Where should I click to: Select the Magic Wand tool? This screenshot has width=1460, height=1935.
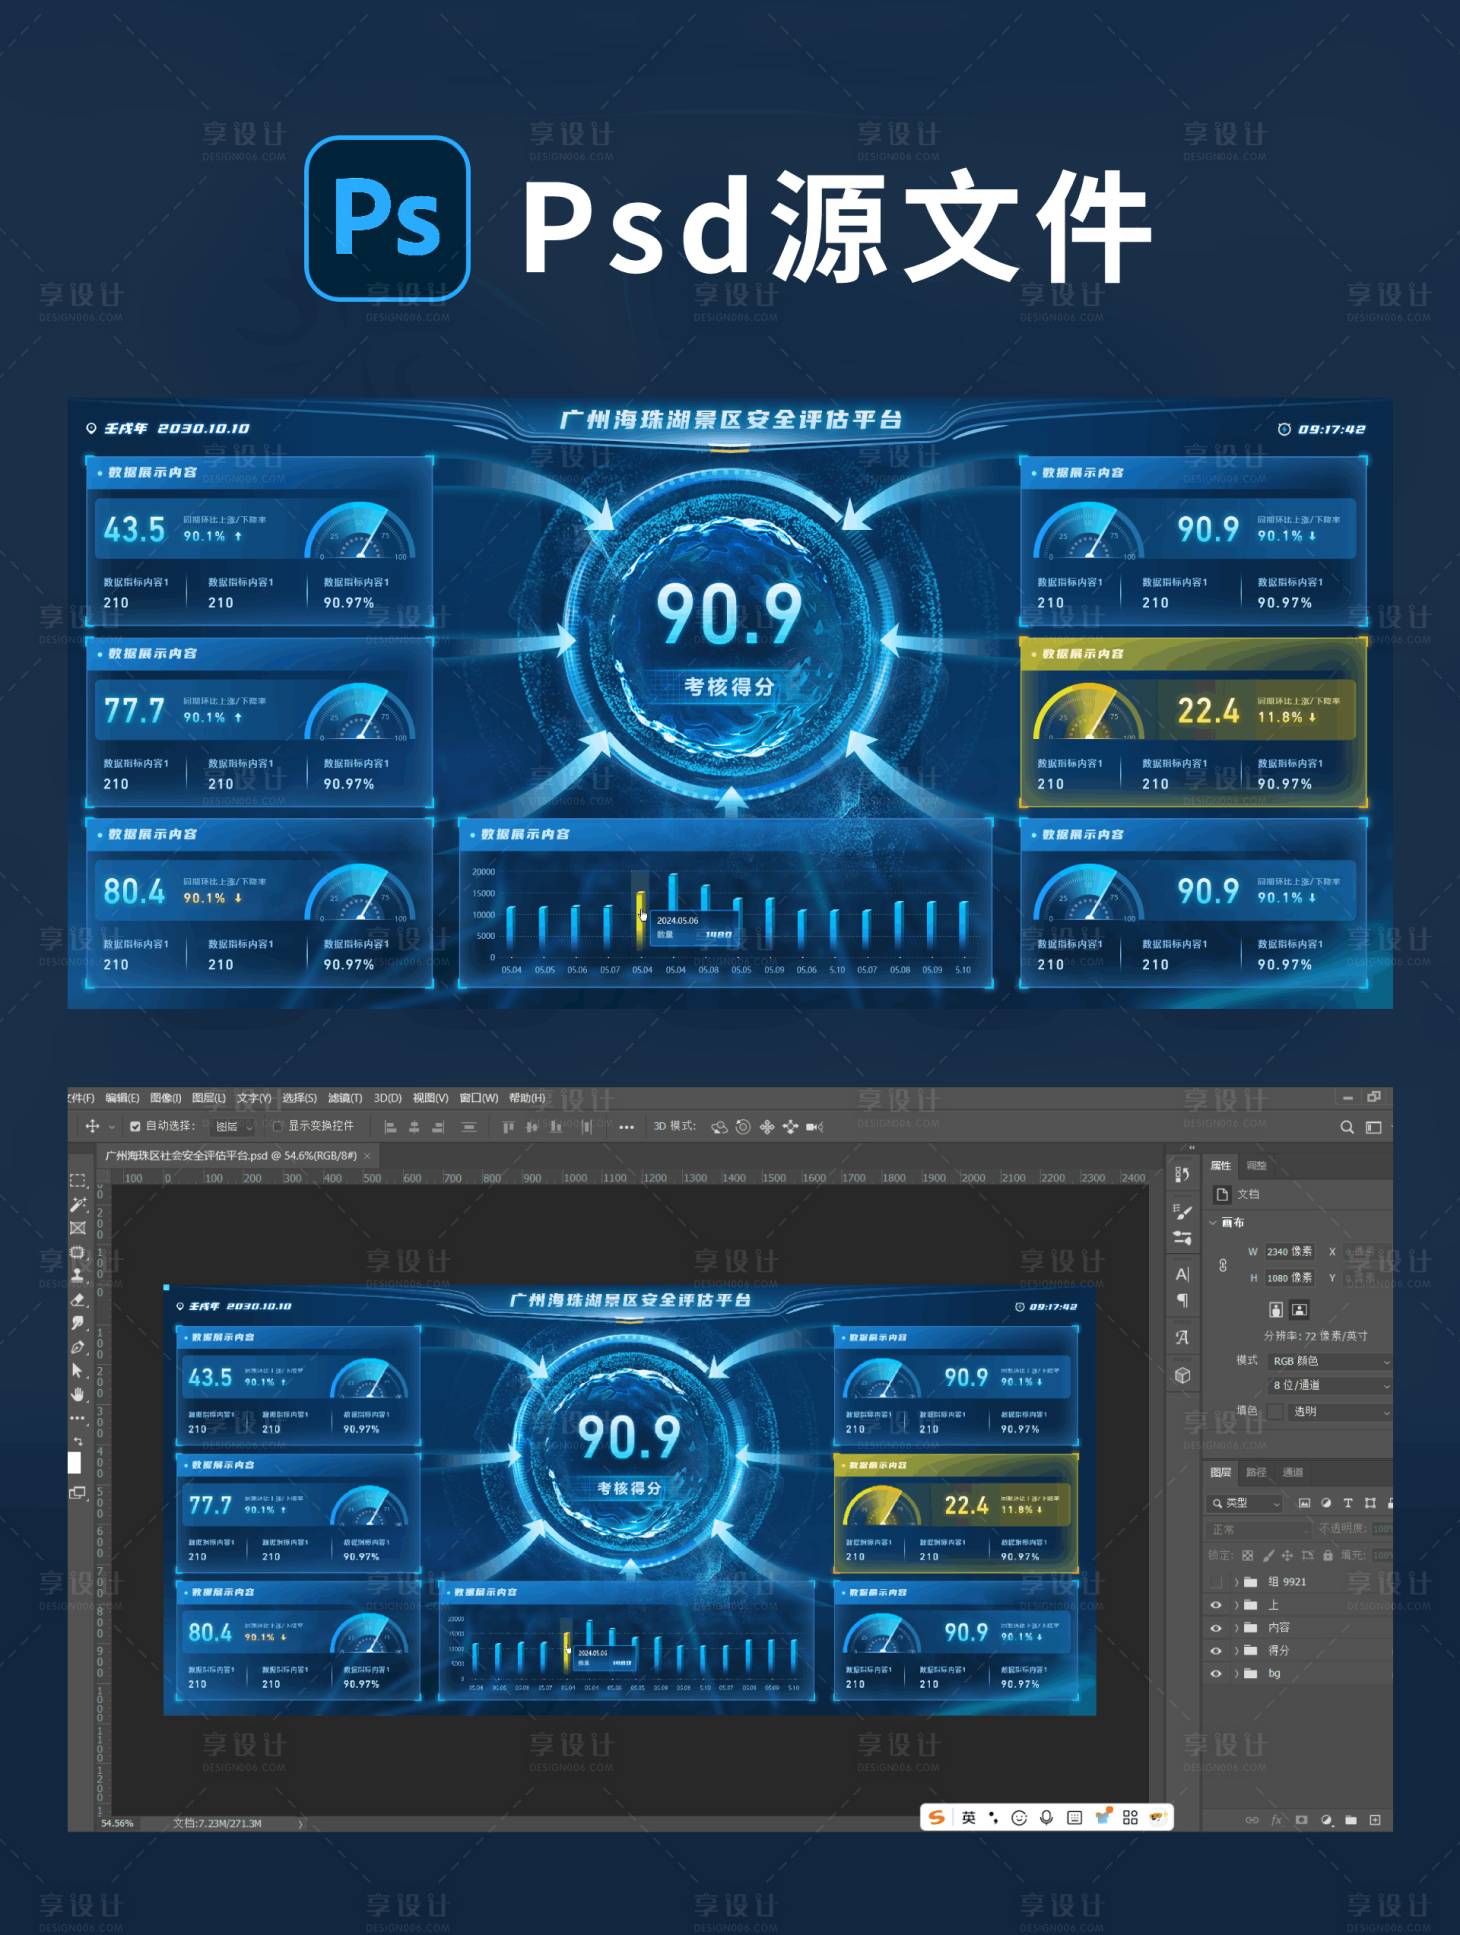tap(78, 1205)
